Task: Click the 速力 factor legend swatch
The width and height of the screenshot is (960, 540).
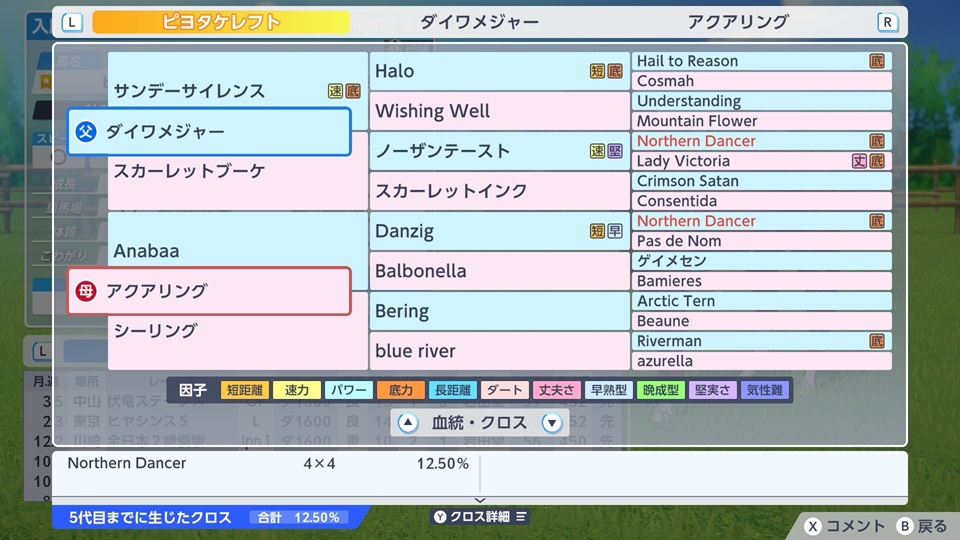Action: 297,390
